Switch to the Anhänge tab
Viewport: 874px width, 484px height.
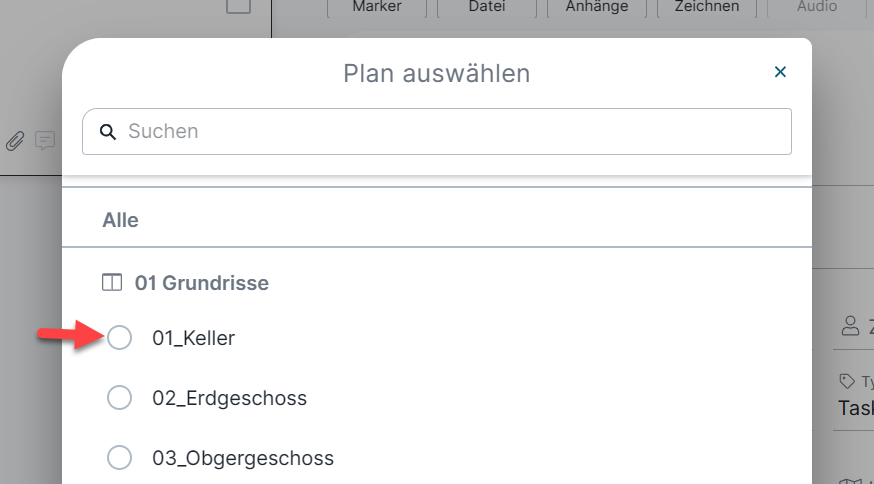coord(596,7)
